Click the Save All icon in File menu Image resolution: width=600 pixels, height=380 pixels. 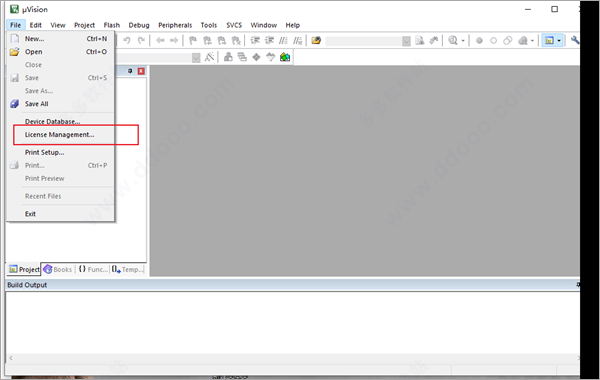click(15, 104)
